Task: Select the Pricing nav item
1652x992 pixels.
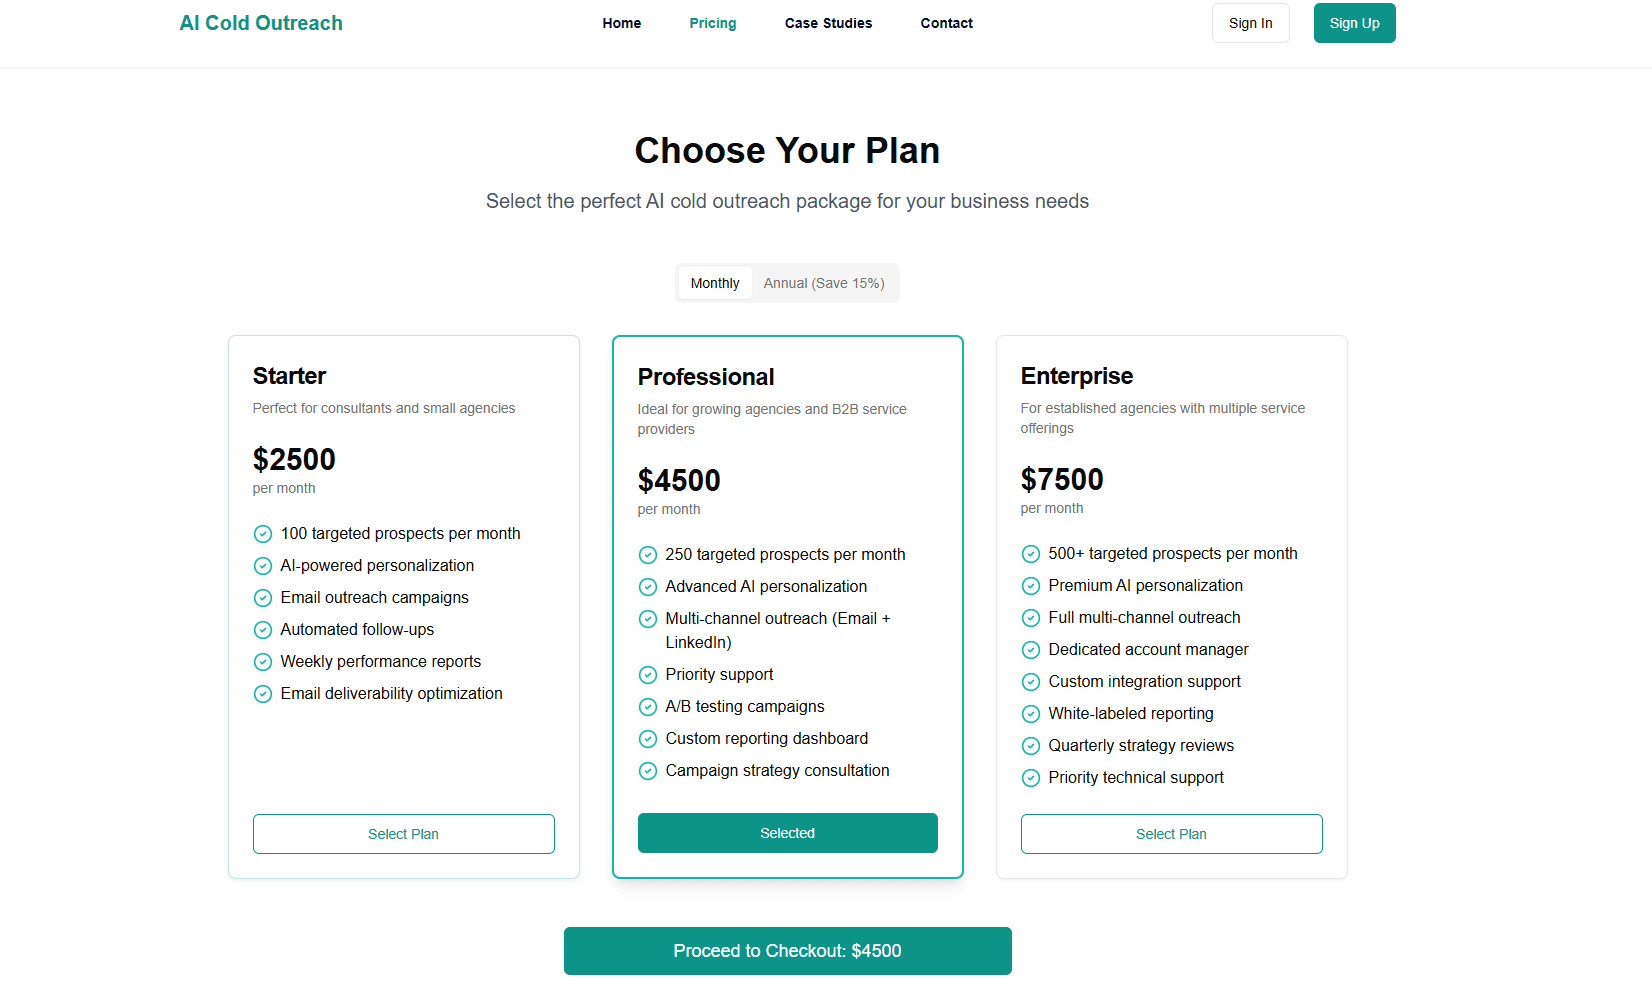Action: 712,23
